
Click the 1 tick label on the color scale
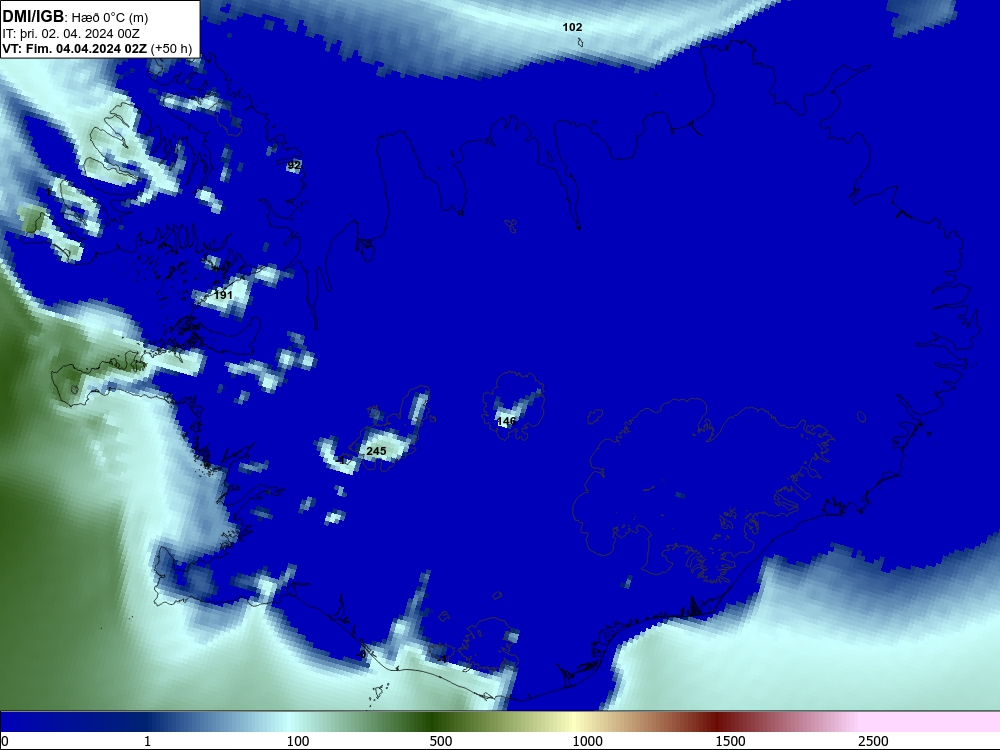tap(147, 741)
